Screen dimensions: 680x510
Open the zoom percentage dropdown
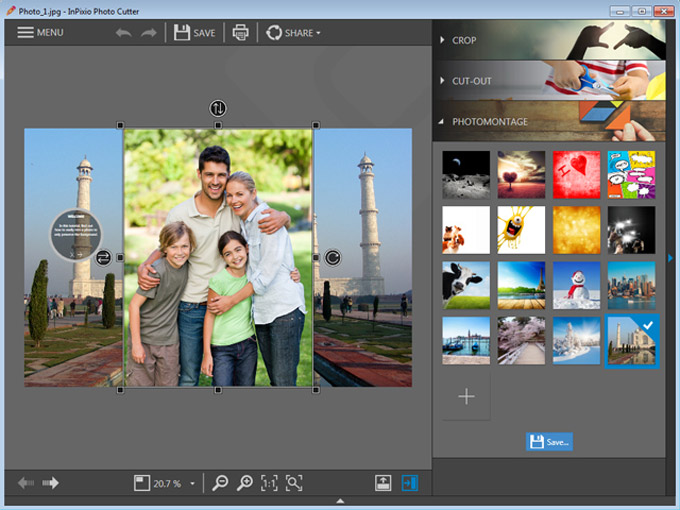tap(192, 484)
